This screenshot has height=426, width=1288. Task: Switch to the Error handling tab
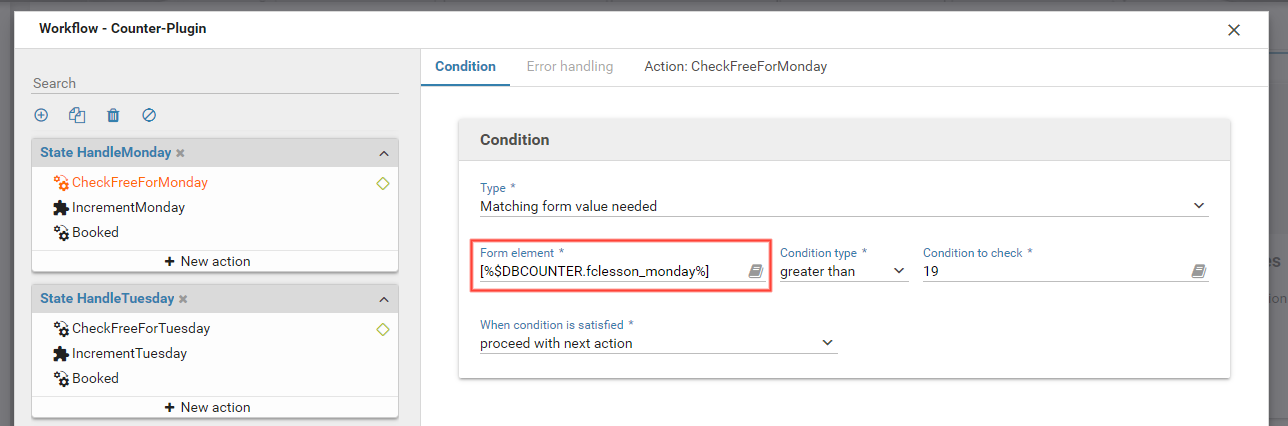[x=570, y=67]
